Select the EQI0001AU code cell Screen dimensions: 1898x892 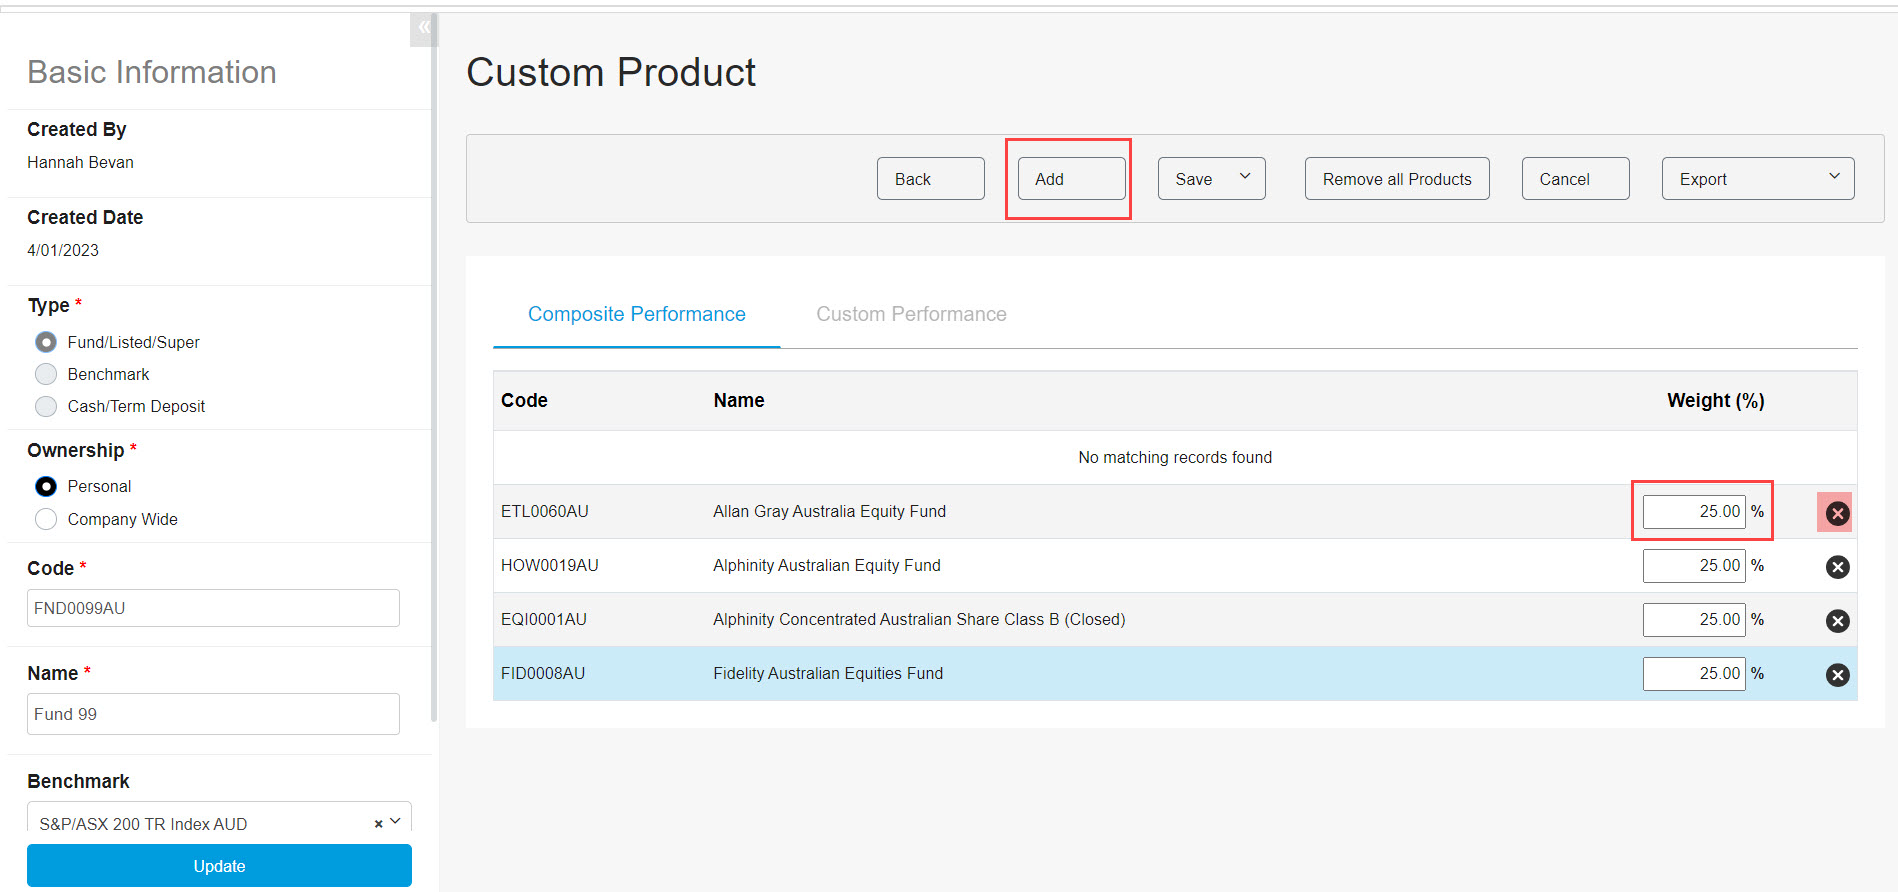pyautogui.click(x=544, y=619)
